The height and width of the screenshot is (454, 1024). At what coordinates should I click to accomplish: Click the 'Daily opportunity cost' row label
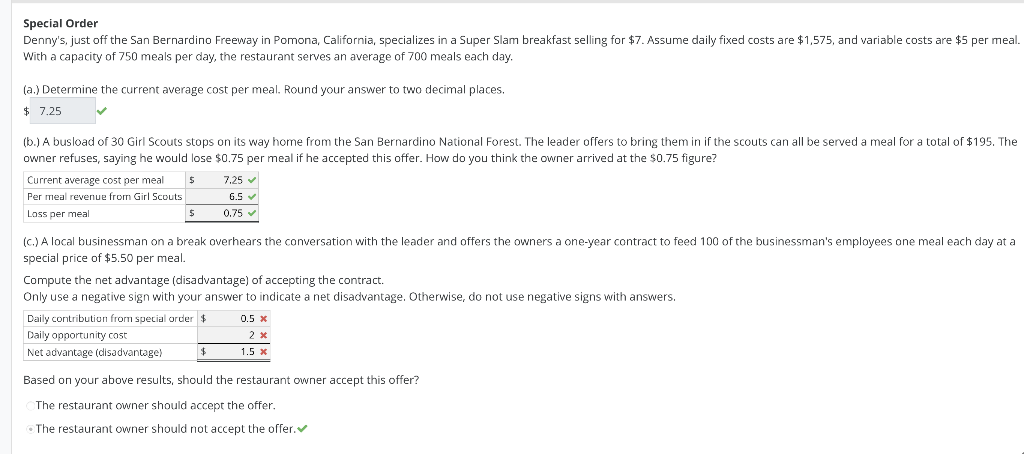(x=77, y=335)
